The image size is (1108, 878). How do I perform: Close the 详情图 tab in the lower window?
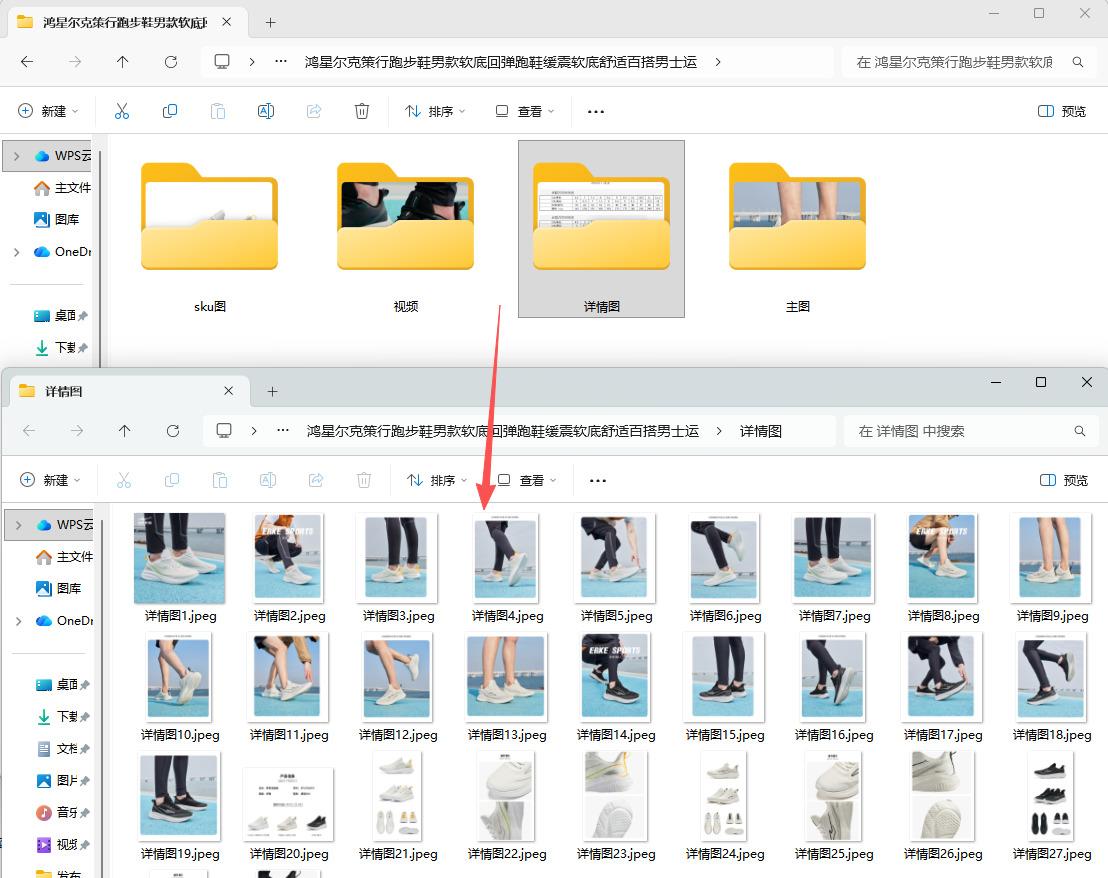click(x=228, y=391)
